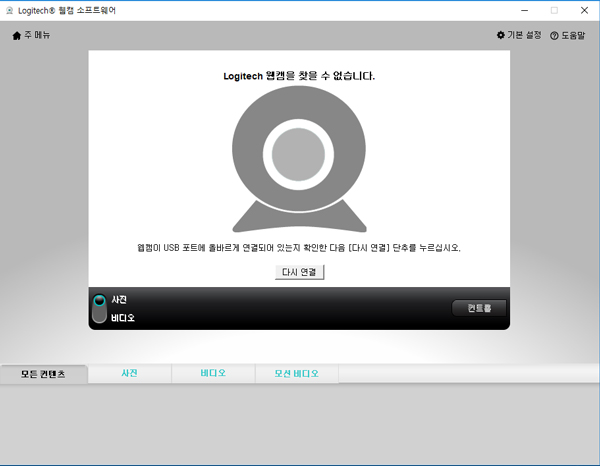Switch to the 모션 비디오 tab
The width and height of the screenshot is (600, 466).
(297, 373)
